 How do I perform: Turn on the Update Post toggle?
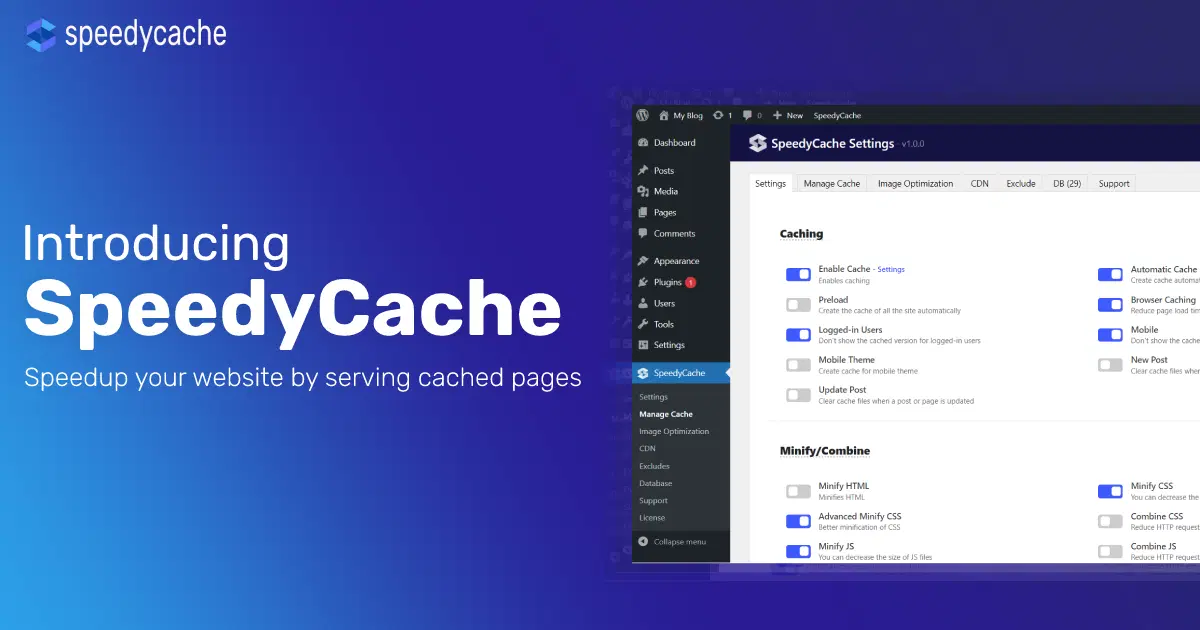(798, 395)
